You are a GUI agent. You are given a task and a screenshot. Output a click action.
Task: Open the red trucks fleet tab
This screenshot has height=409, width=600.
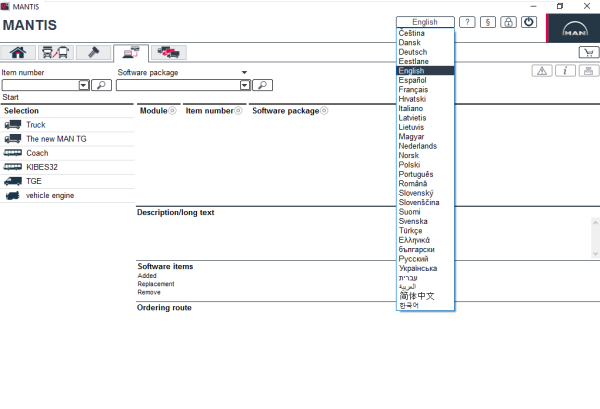click(169, 52)
